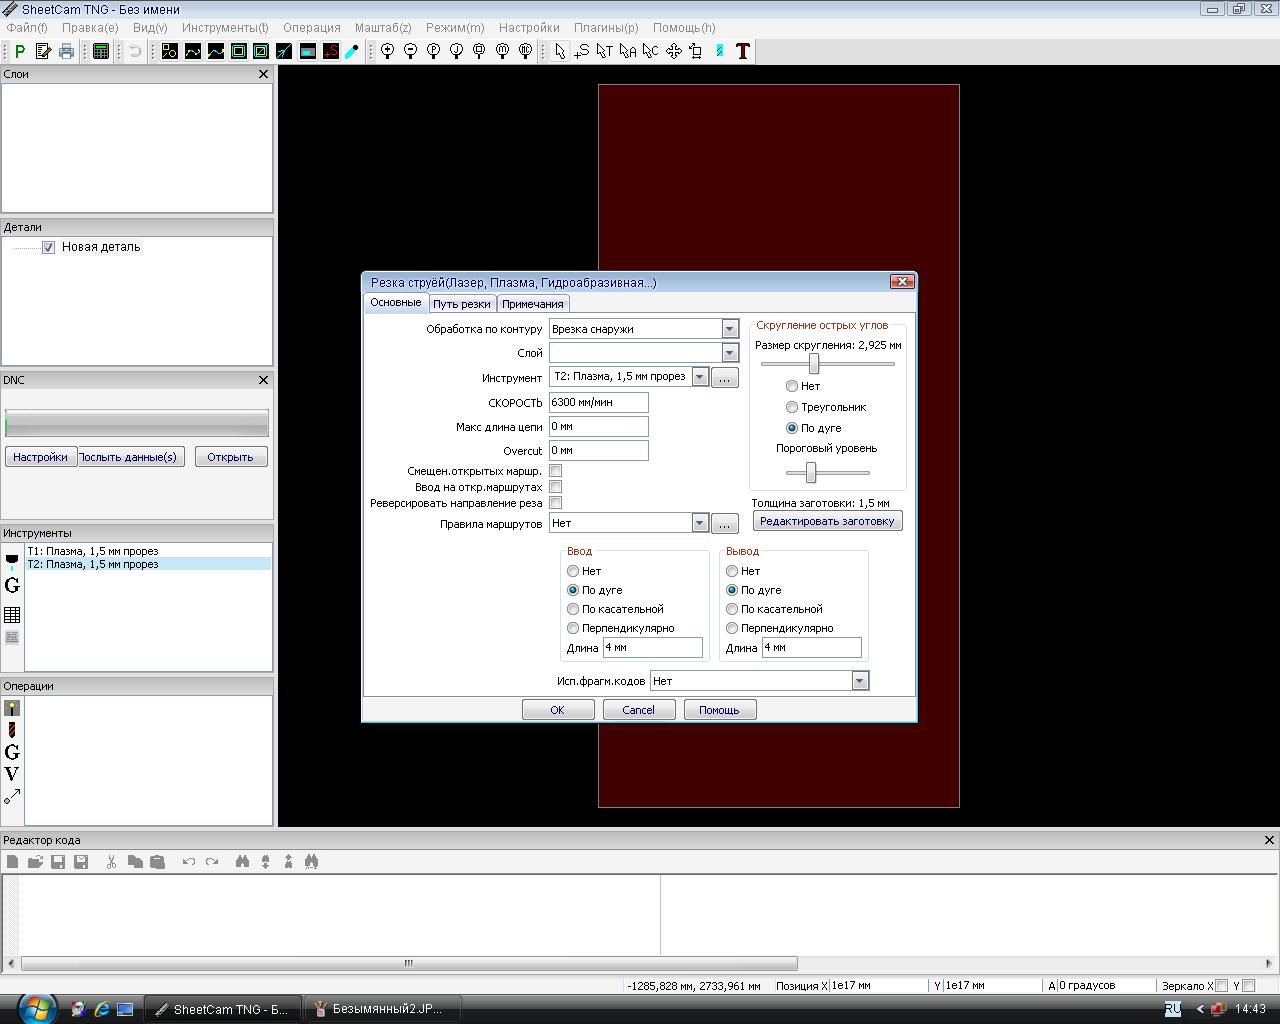Click the Пороговый уровень slider handle
This screenshot has height=1024, width=1280.
[x=811, y=472]
